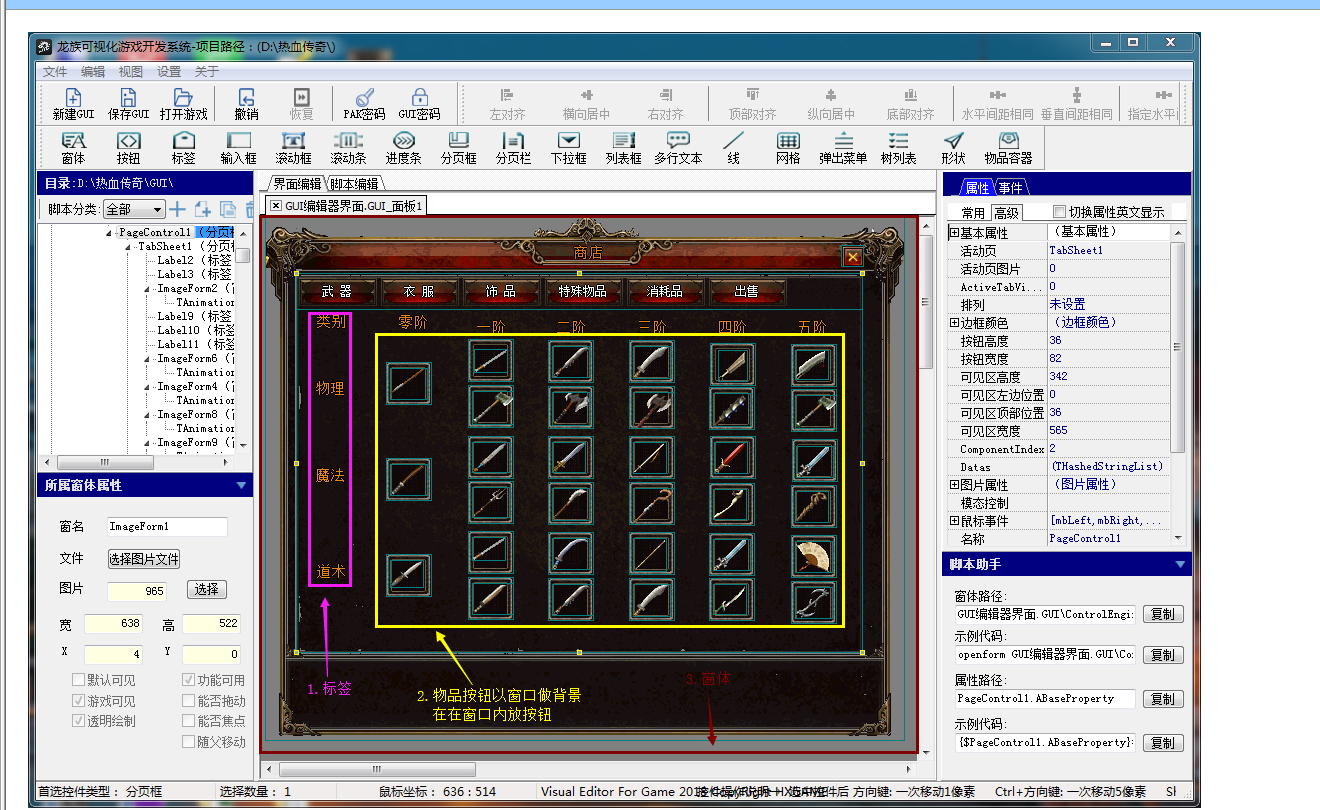This screenshot has width=1320, height=810.
Task: Open the 编辑 menu
Action: pyautogui.click(x=93, y=71)
